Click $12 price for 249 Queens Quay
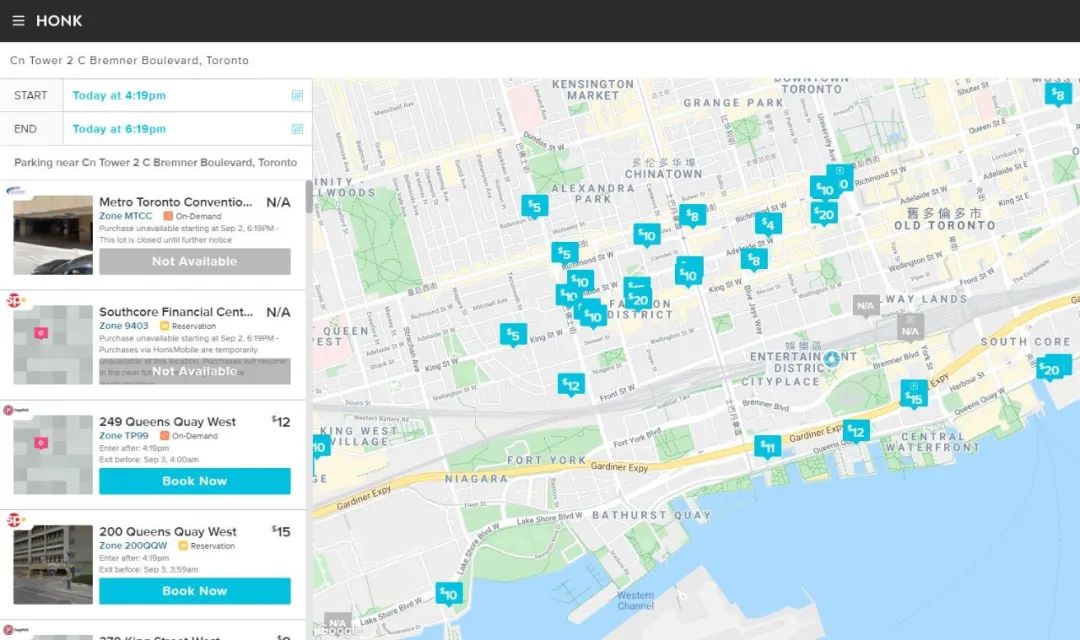The image size is (1080, 640). tap(281, 422)
